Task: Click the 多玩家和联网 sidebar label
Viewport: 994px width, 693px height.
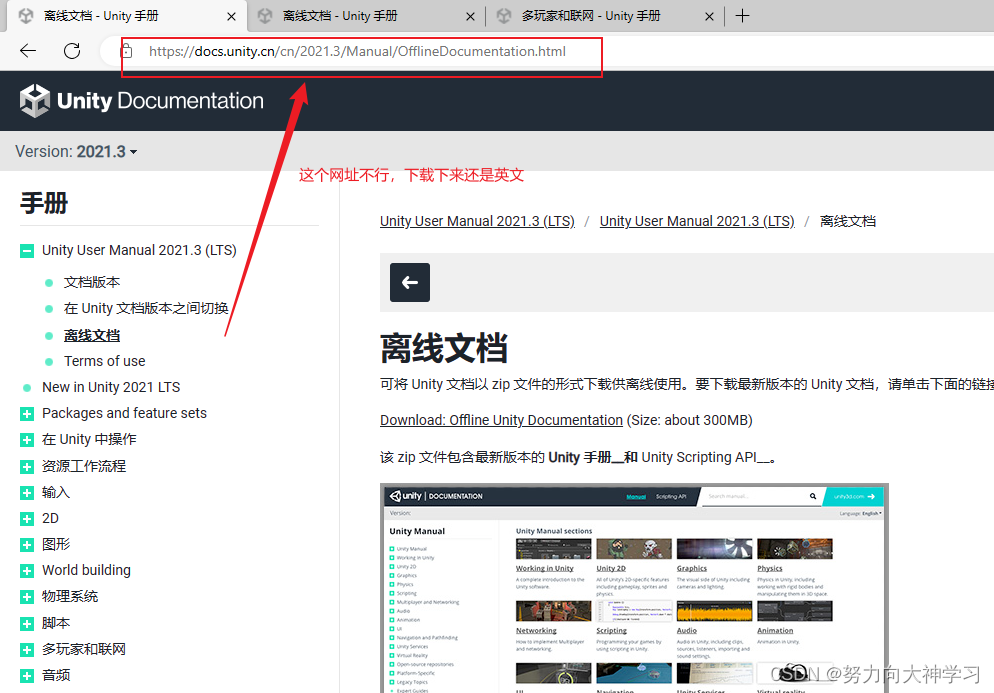Action: (84, 649)
